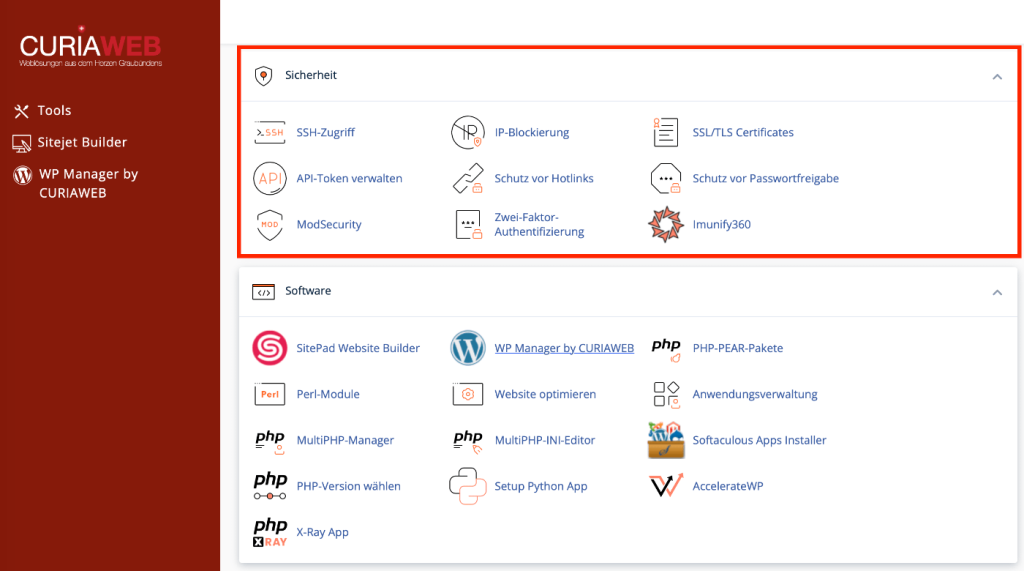Click the Softaculous Apps Installer toolbox icon
Image resolution: width=1024 pixels, height=571 pixels.
point(665,440)
